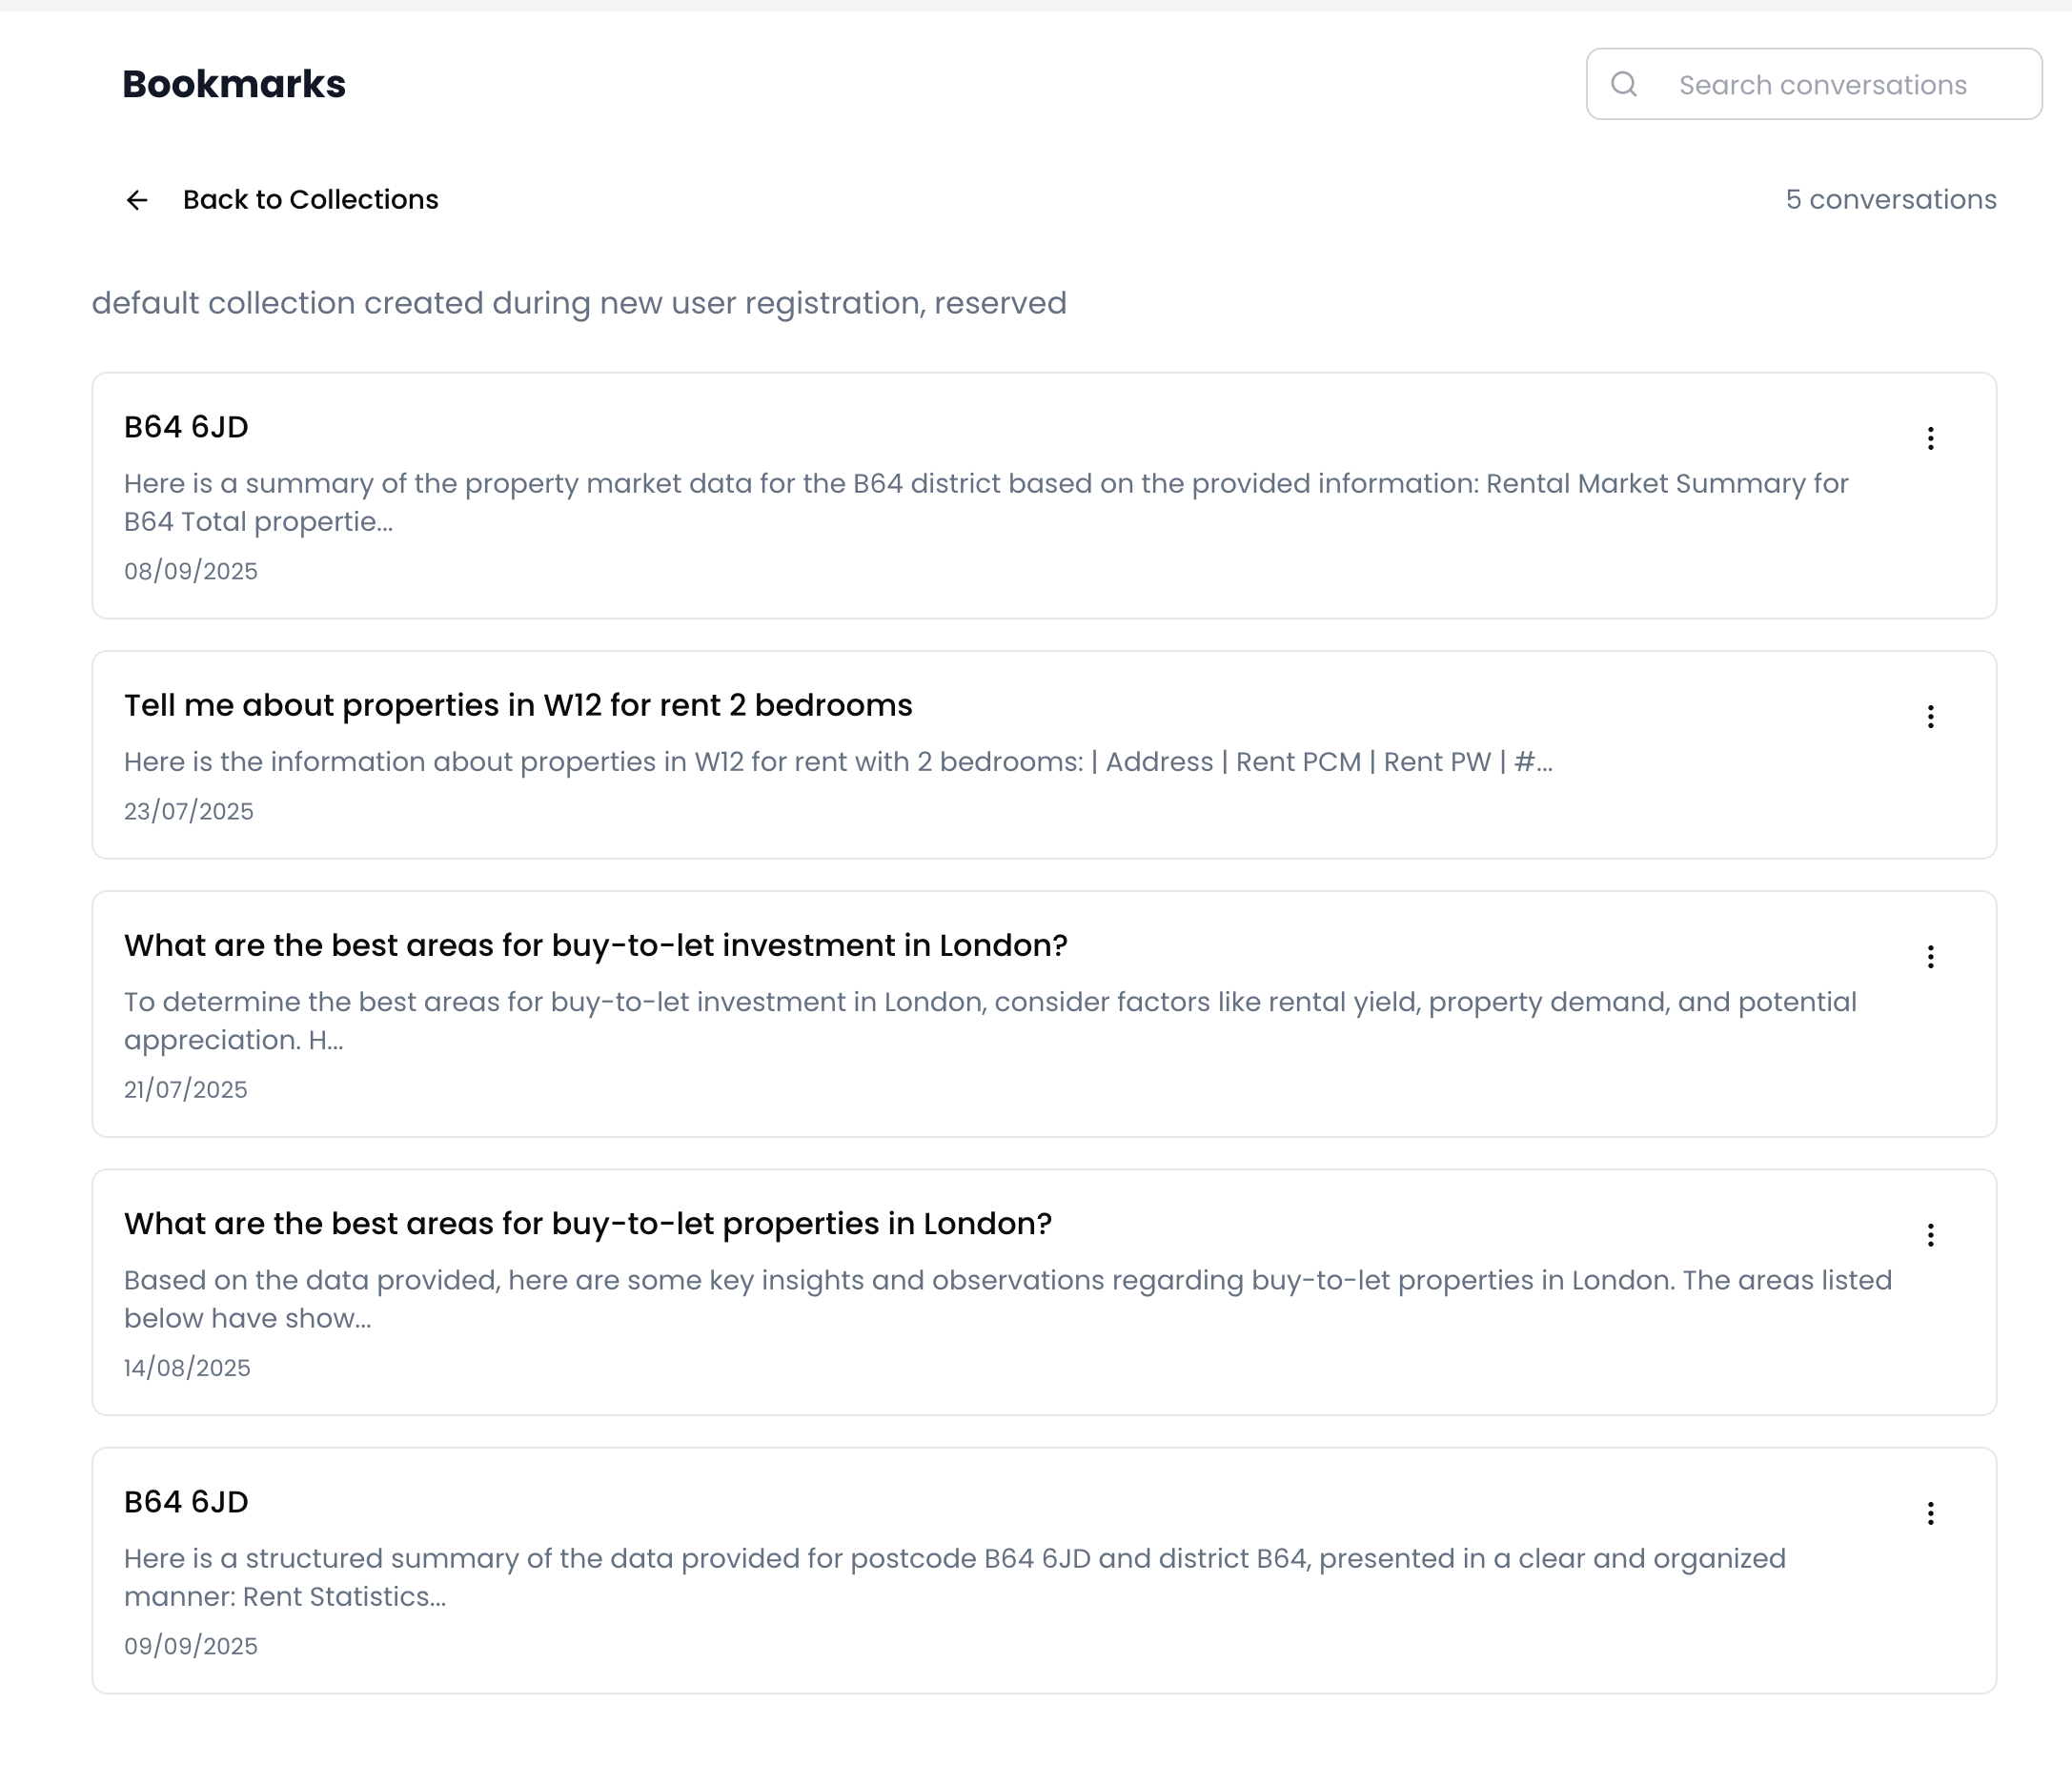Image resolution: width=2072 pixels, height=1765 pixels.
Task: Open options menu for B64 6JD dated 08/09/2025
Action: coord(1930,438)
